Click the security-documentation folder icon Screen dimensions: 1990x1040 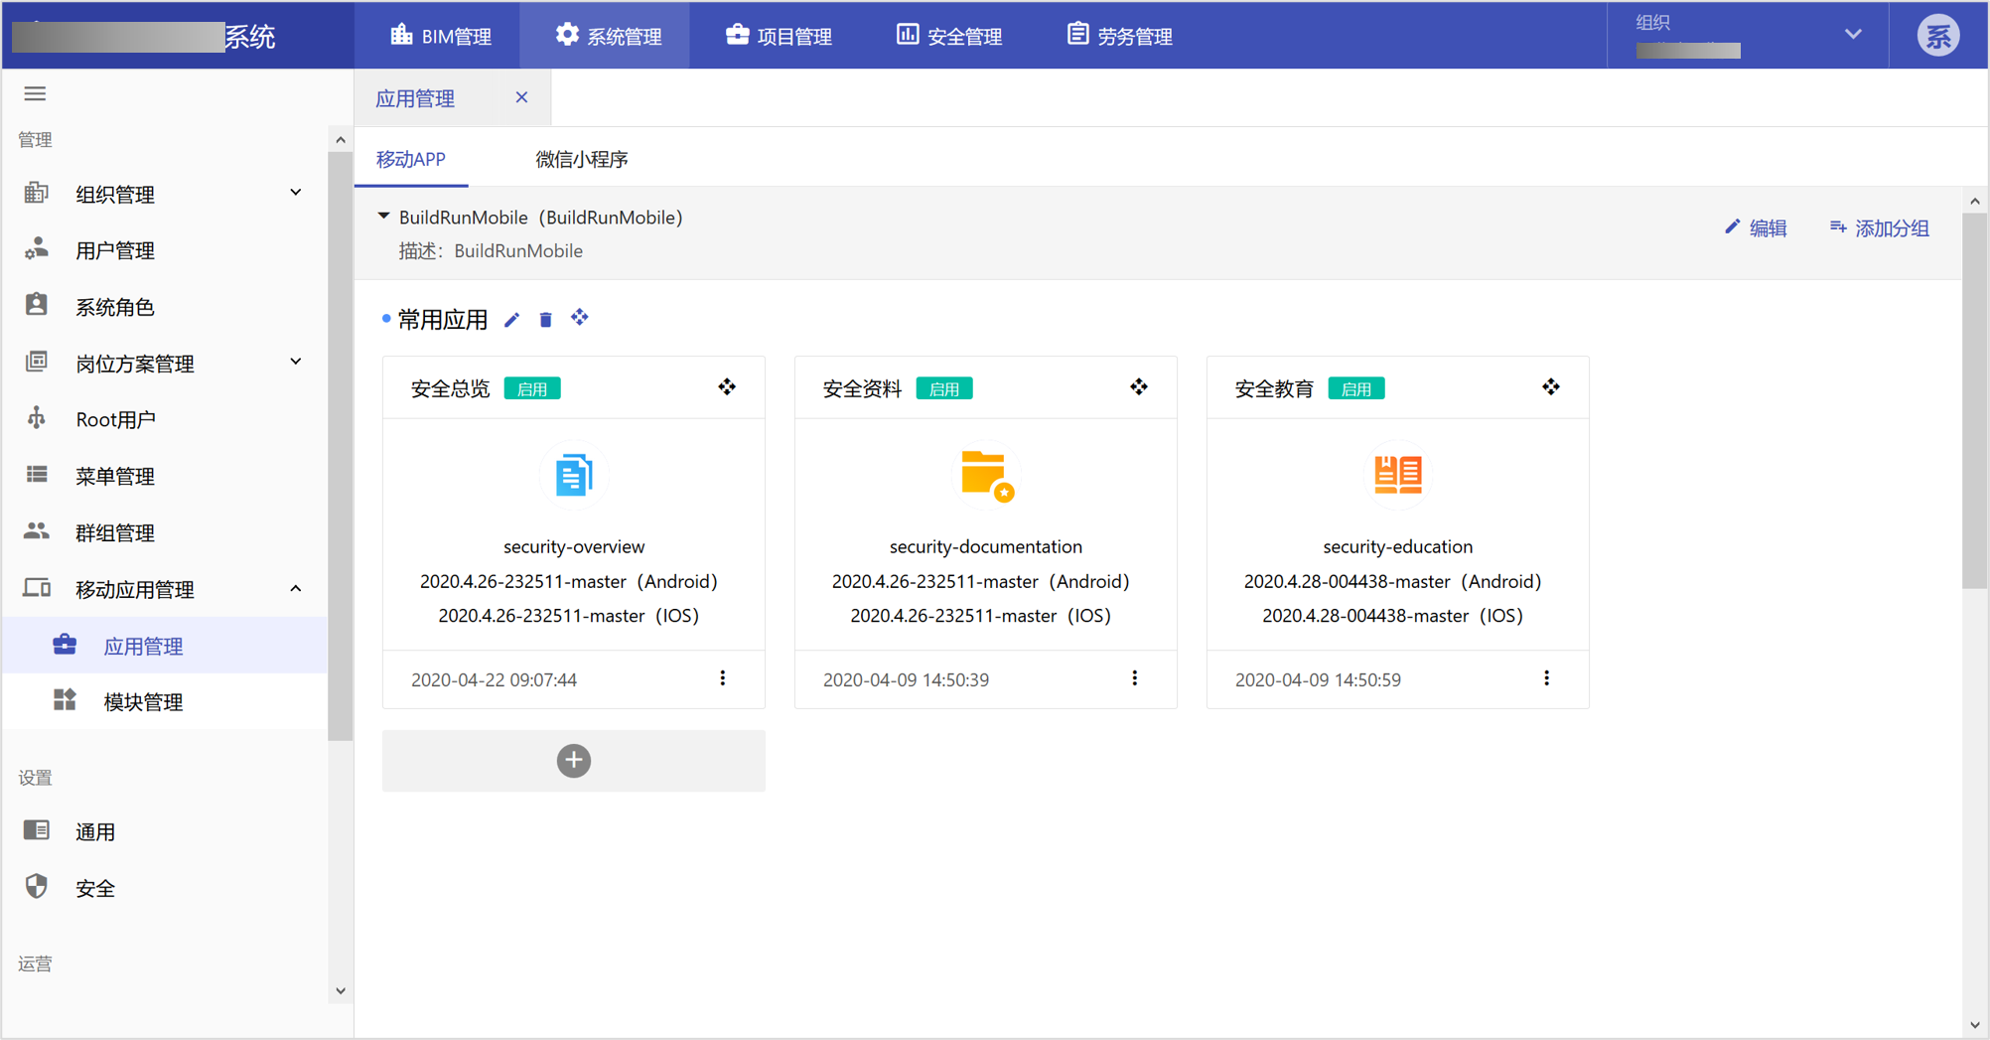(986, 475)
